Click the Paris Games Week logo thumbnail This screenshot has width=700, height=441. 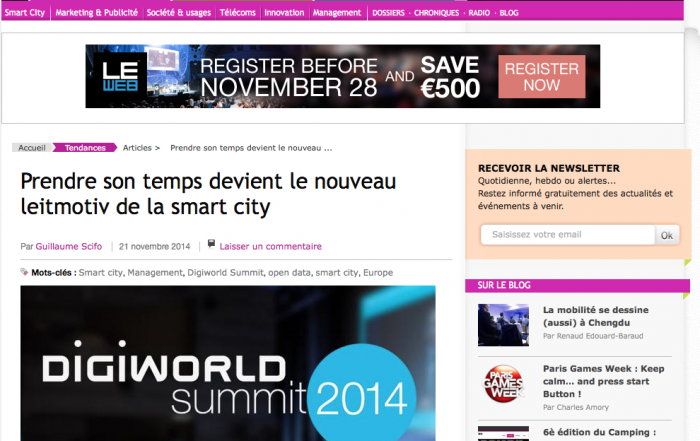coord(503,384)
